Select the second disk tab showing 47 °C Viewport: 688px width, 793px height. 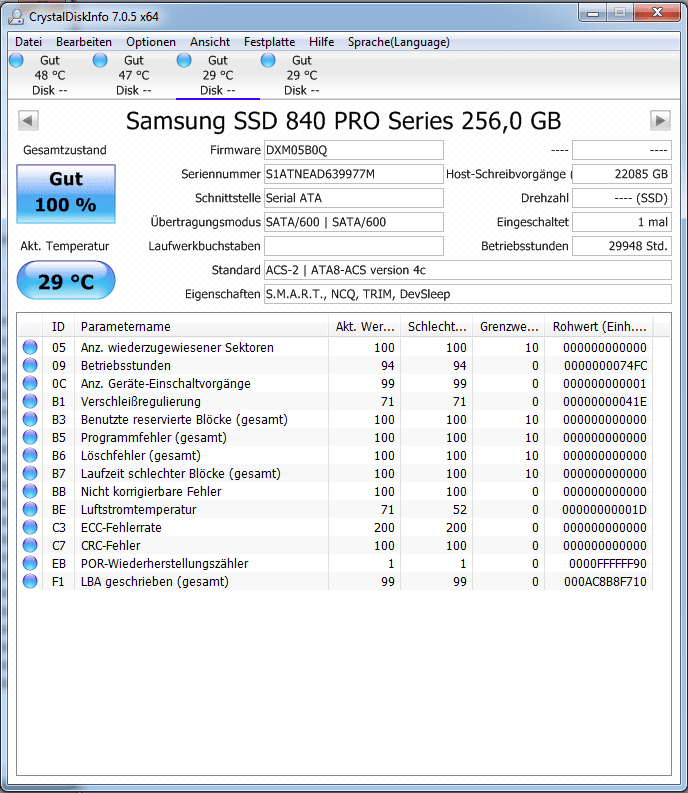(134, 75)
